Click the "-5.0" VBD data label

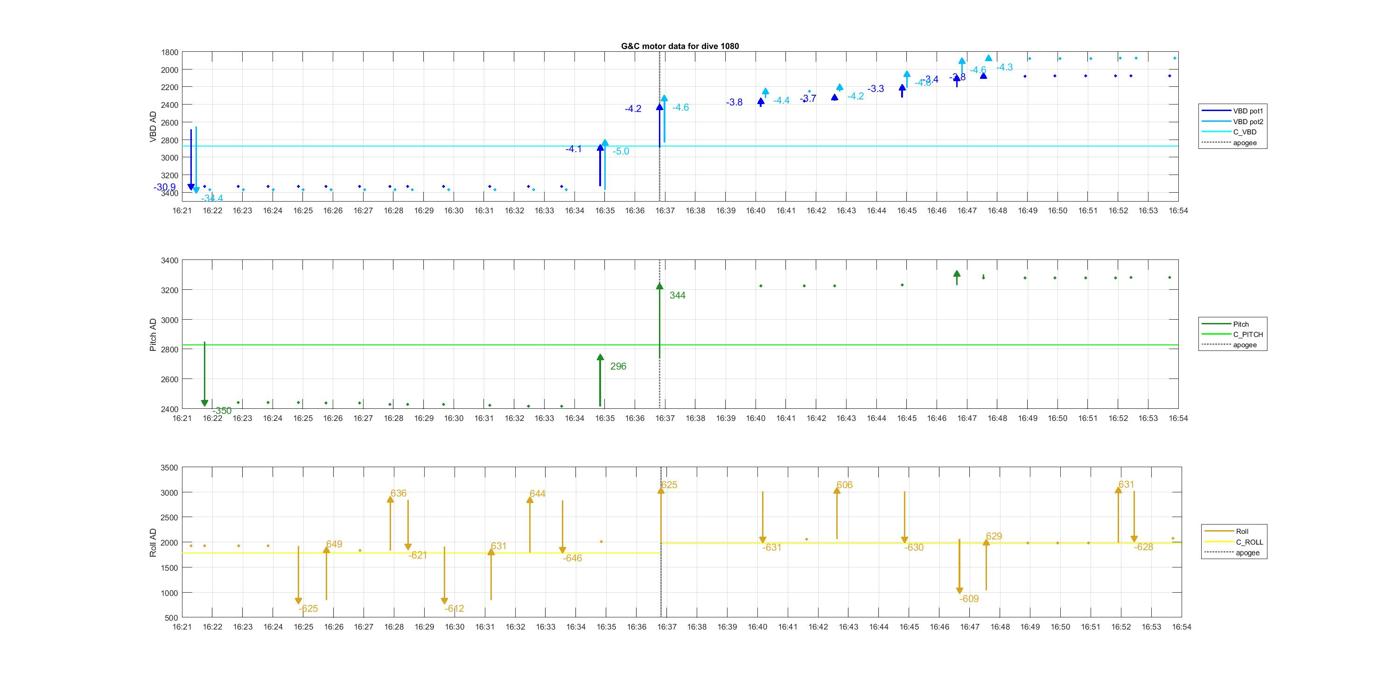click(621, 151)
